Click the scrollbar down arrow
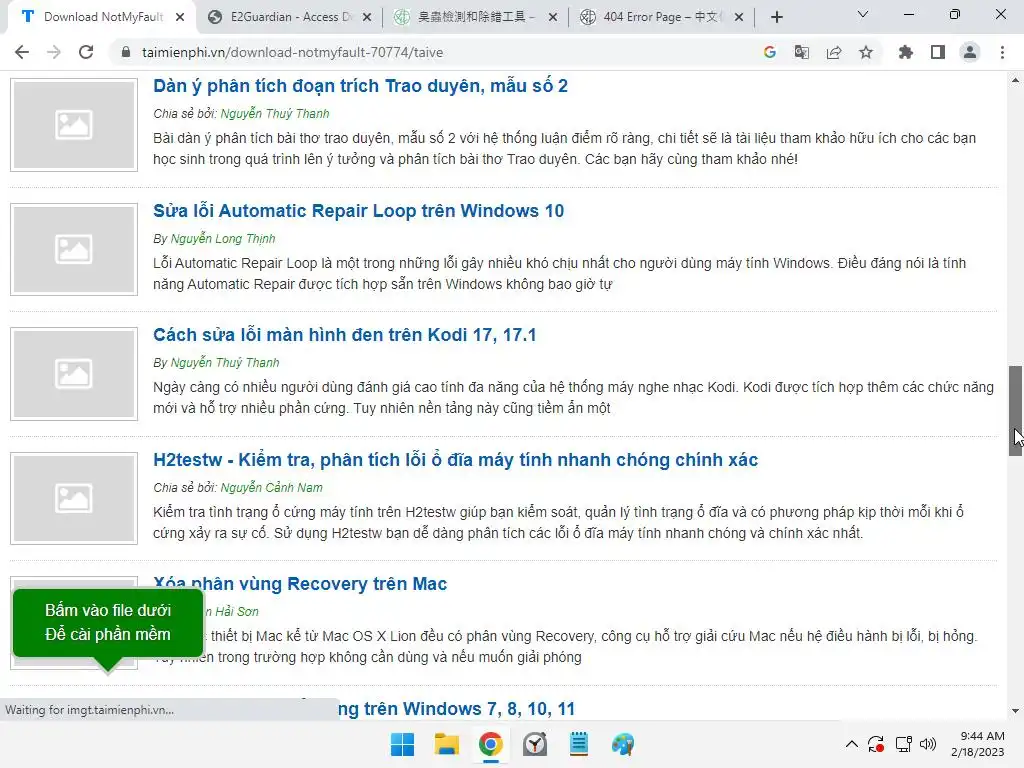The image size is (1024, 768). (x=1015, y=711)
